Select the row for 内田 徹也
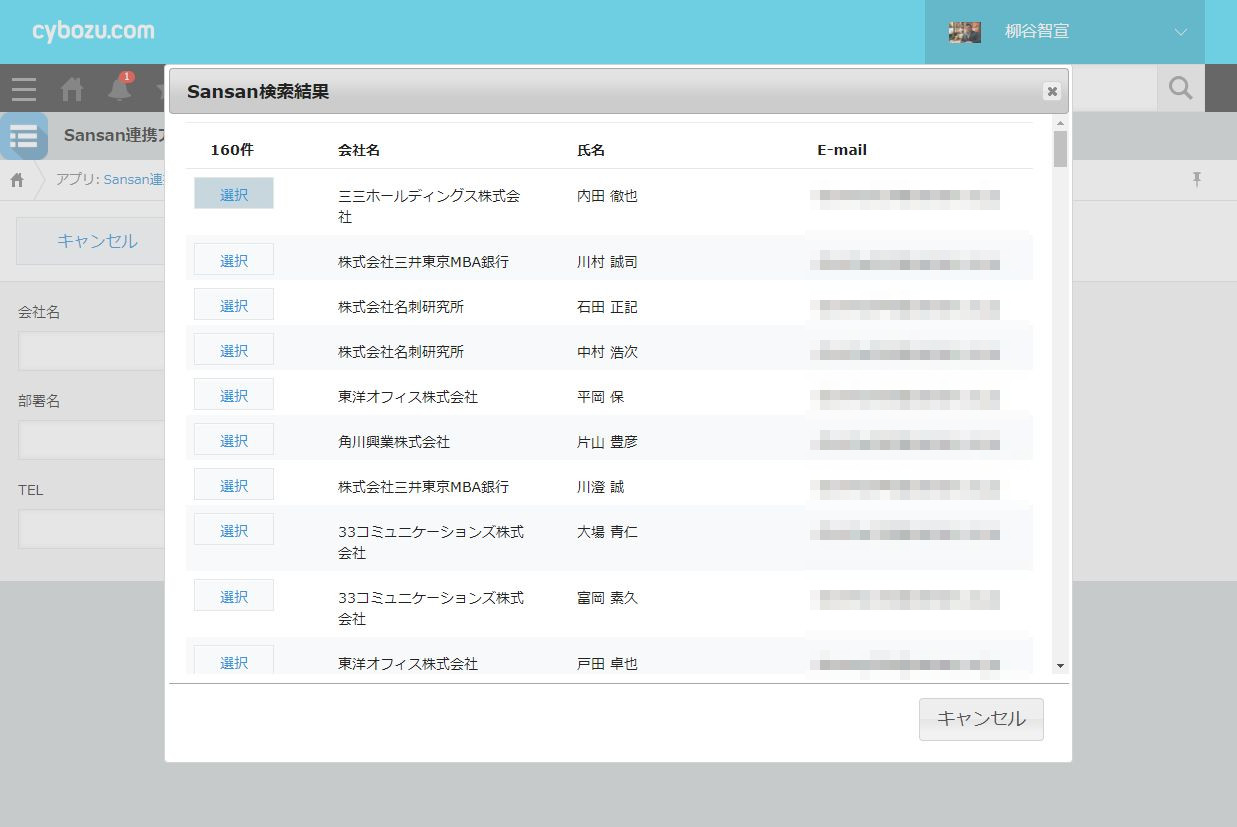Viewport: 1237px width, 827px height. click(233, 194)
